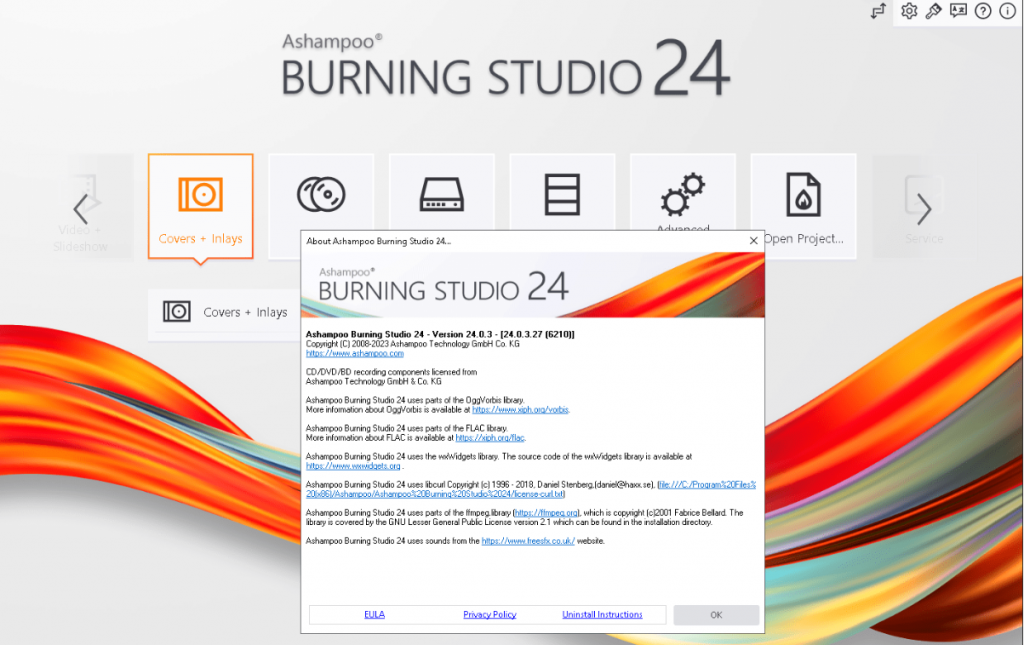This screenshot has width=1024, height=645.
Task: Open the Uninstall Instructions link
Action: pyautogui.click(x=602, y=614)
